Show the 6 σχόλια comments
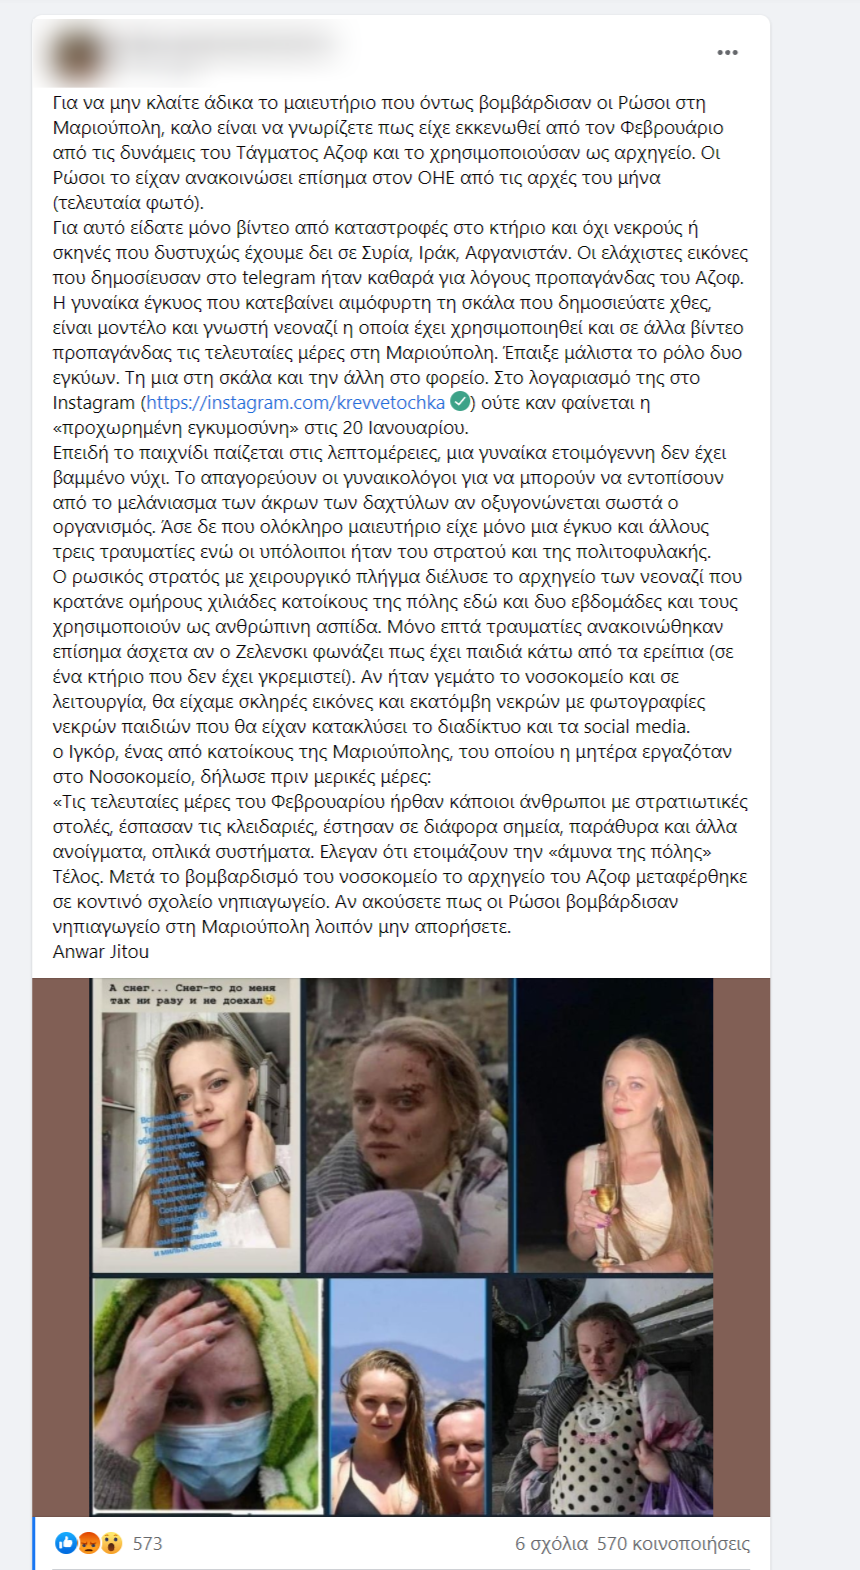Image resolution: width=860 pixels, height=1570 pixels. click(x=552, y=1543)
